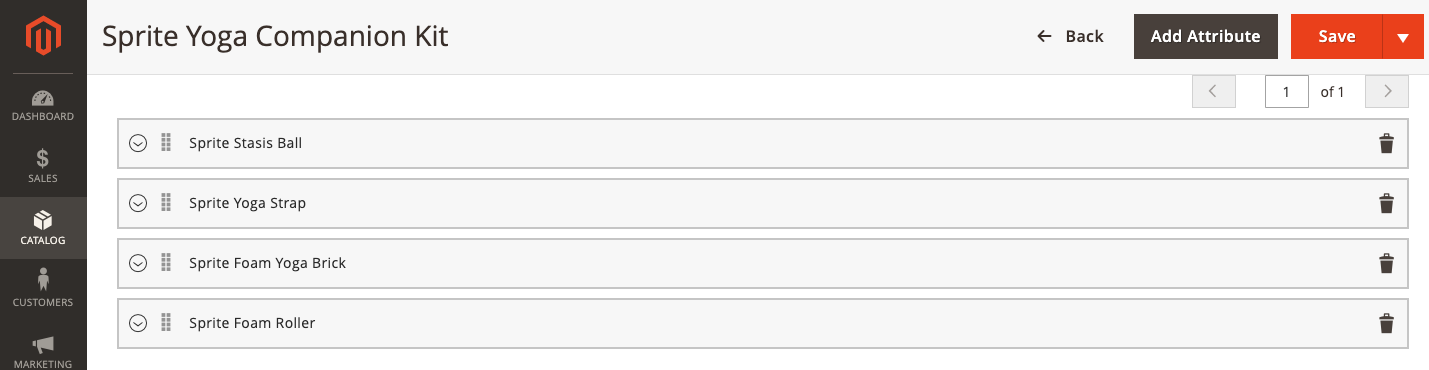Open the Sales menu in sidebar

tap(43, 166)
